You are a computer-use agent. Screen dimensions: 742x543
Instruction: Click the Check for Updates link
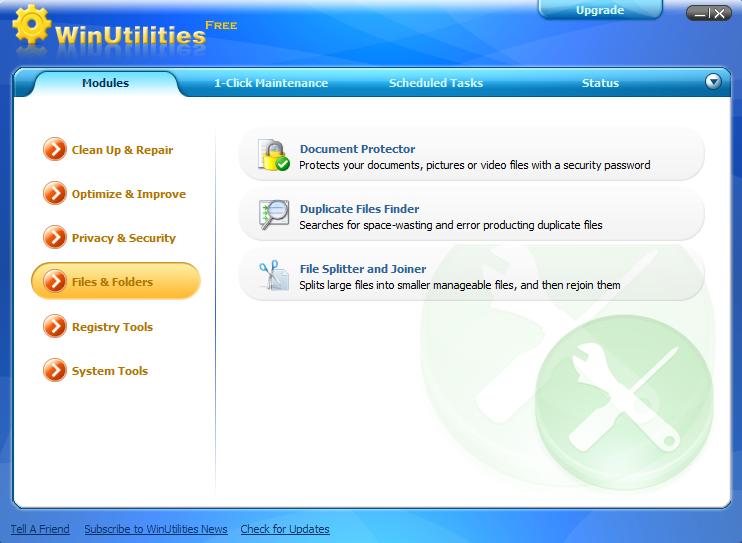click(285, 529)
